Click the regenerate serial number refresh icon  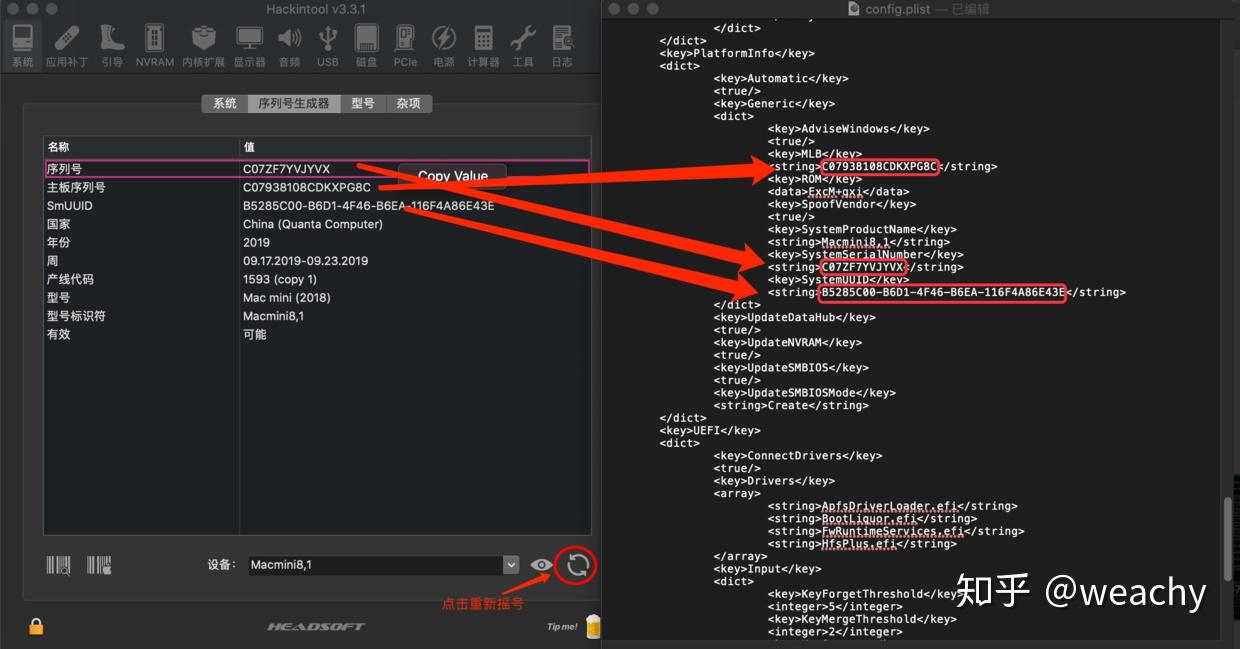tap(578, 565)
